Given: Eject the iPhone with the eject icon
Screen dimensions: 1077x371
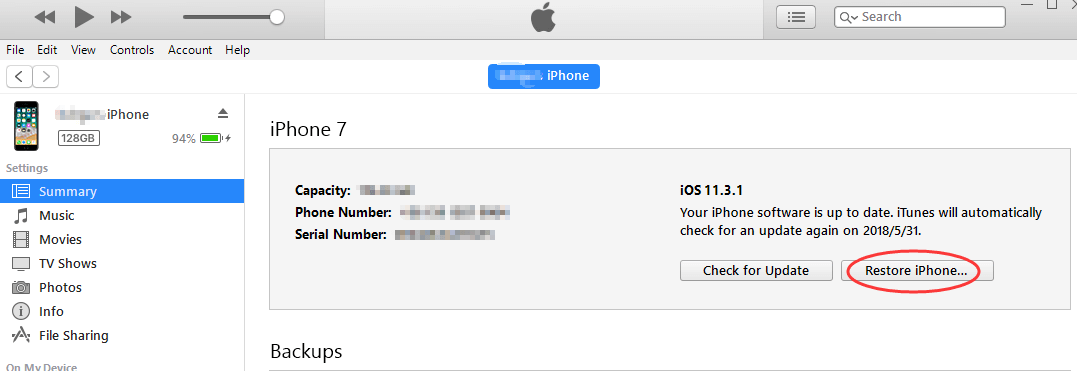Looking at the screenshot, I should [x=223, y=113].
